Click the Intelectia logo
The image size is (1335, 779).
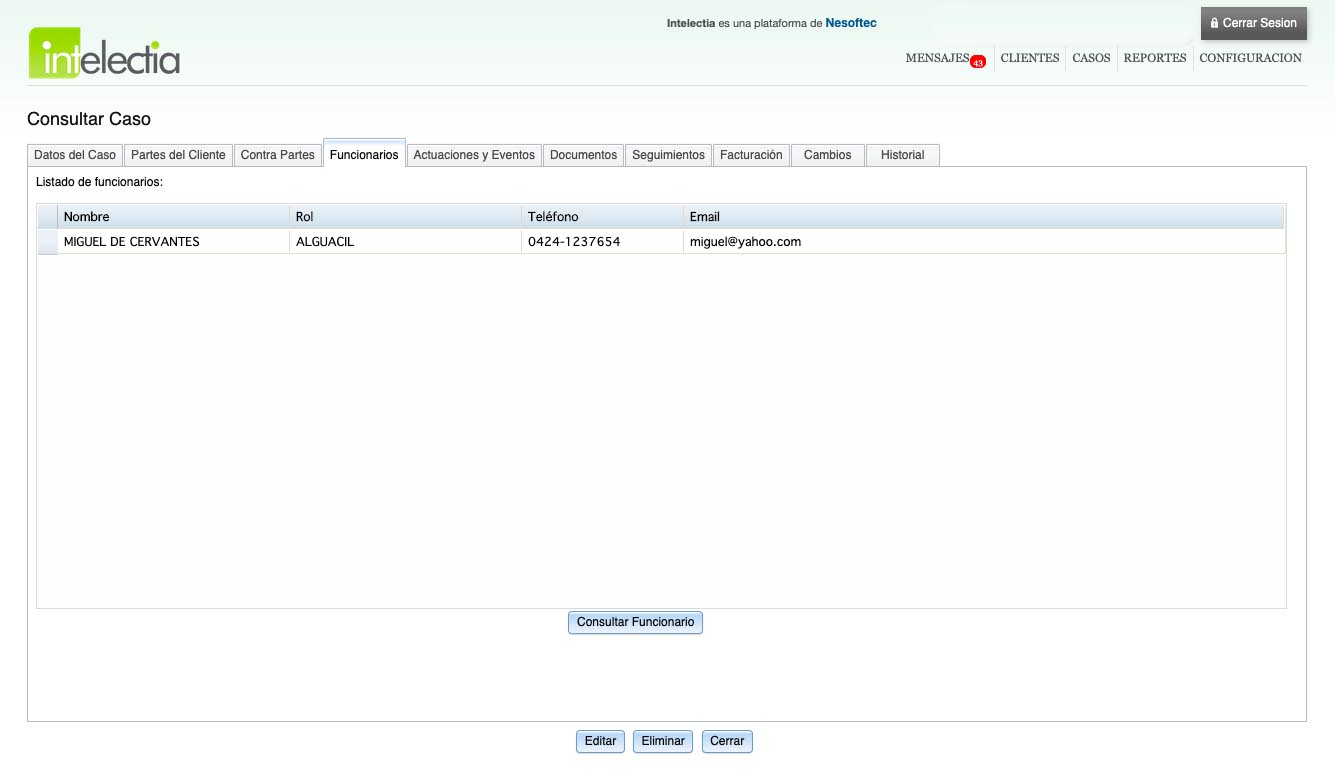[104, 54]
